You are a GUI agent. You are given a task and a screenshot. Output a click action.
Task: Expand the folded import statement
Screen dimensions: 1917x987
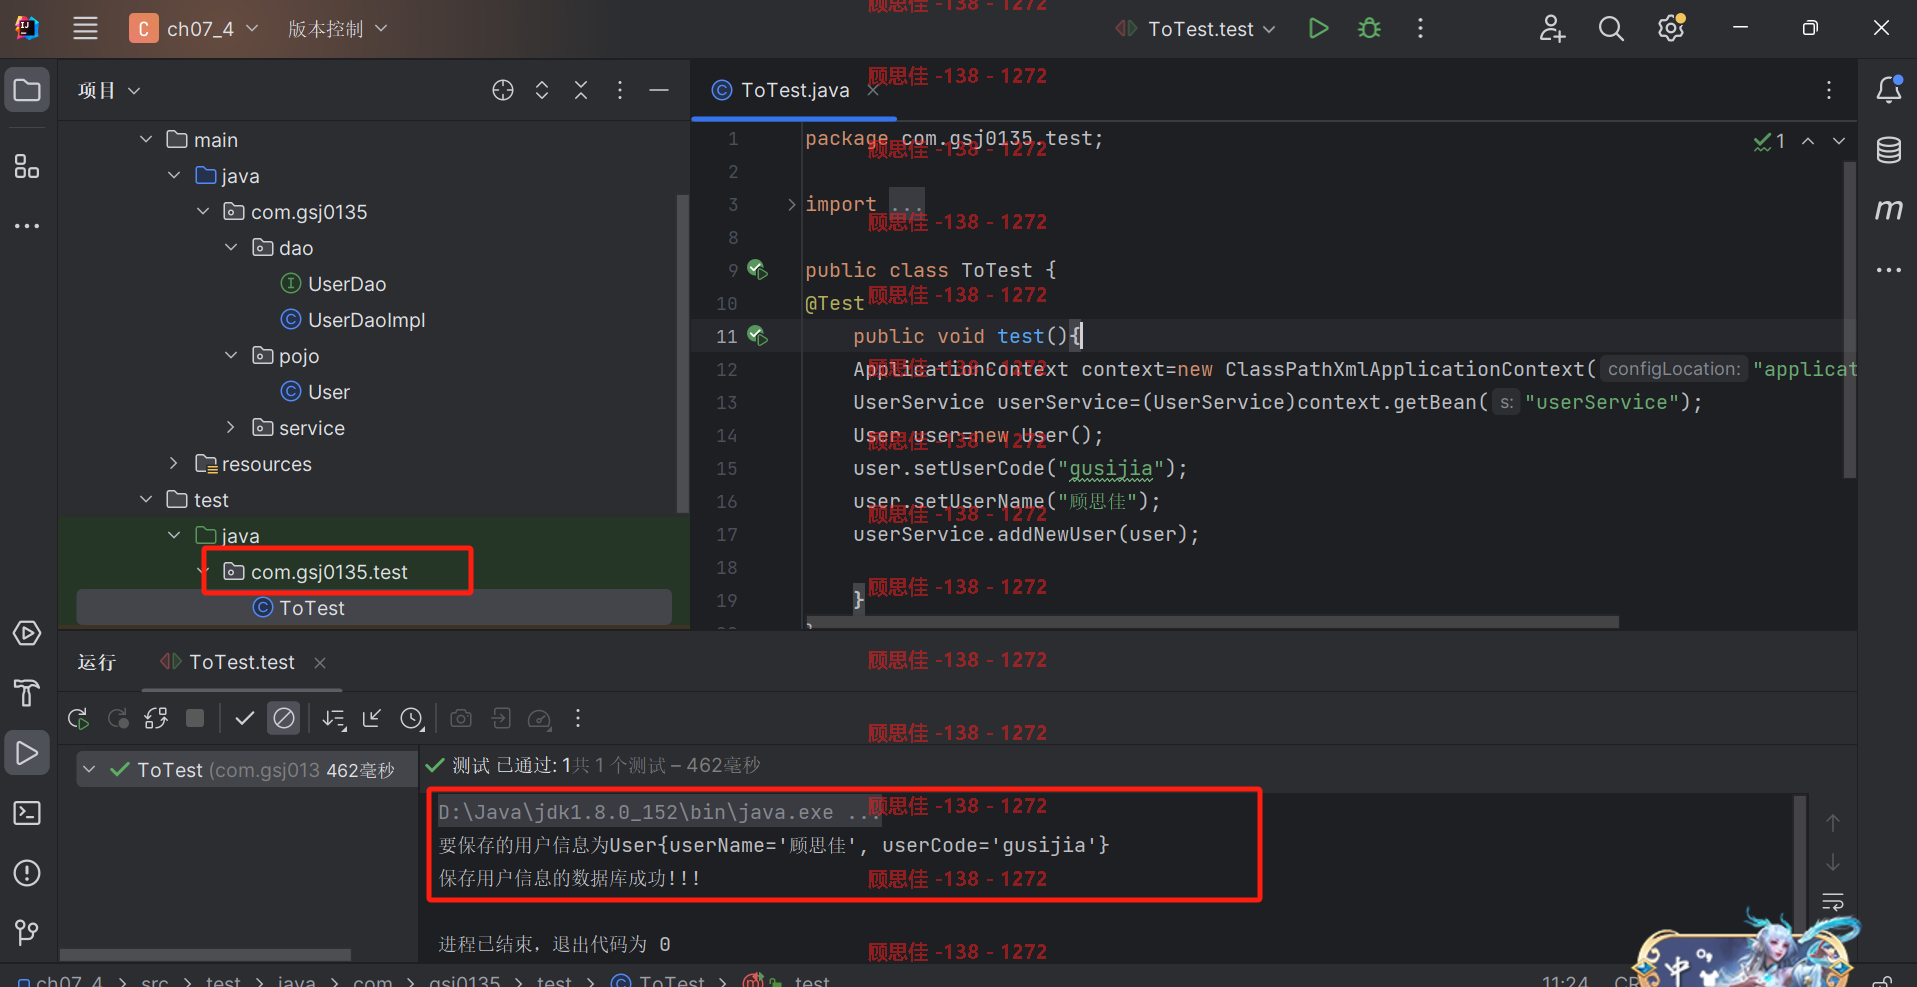pos(791,204)
